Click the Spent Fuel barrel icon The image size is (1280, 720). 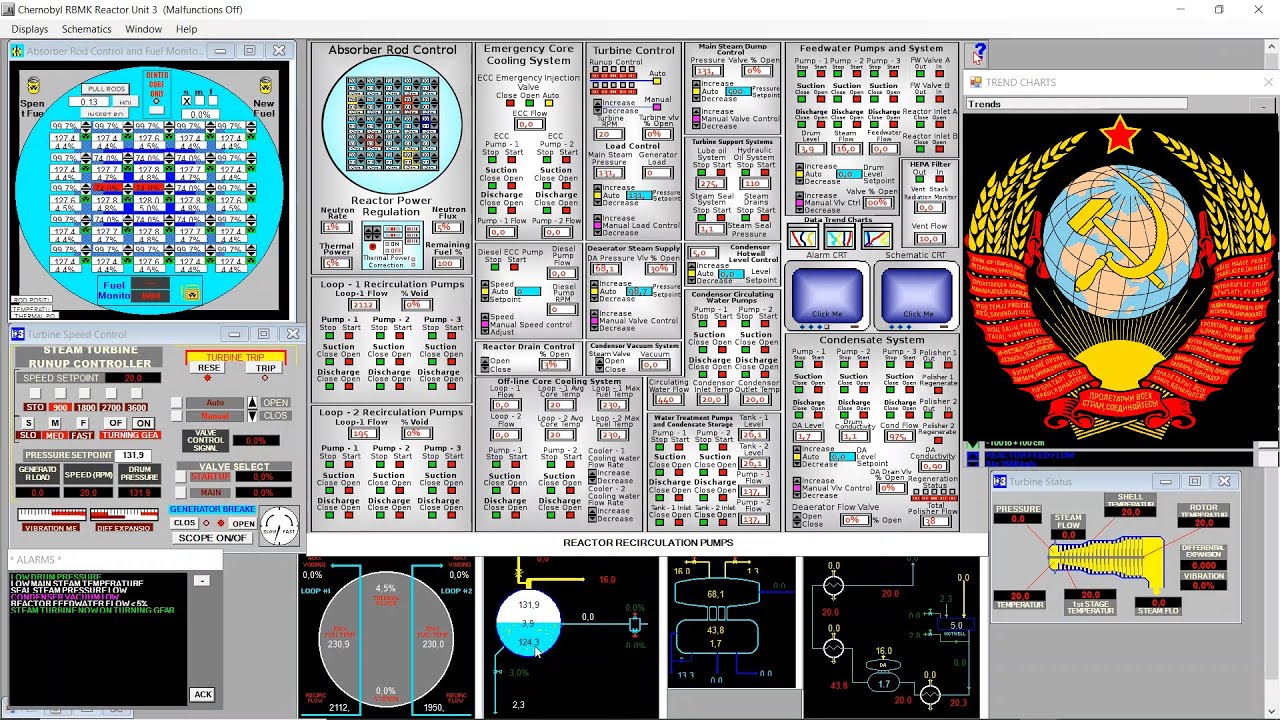33,85
